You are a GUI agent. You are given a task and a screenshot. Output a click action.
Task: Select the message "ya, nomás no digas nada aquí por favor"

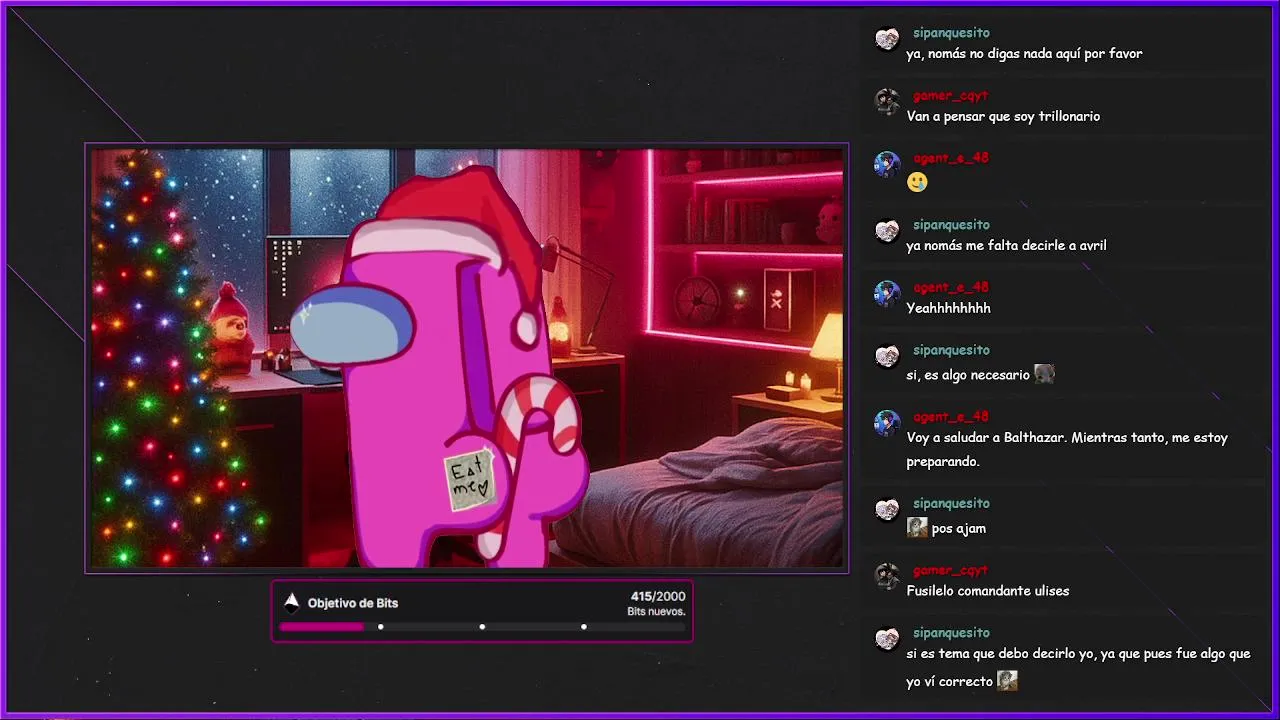(x=1024, y=54)
